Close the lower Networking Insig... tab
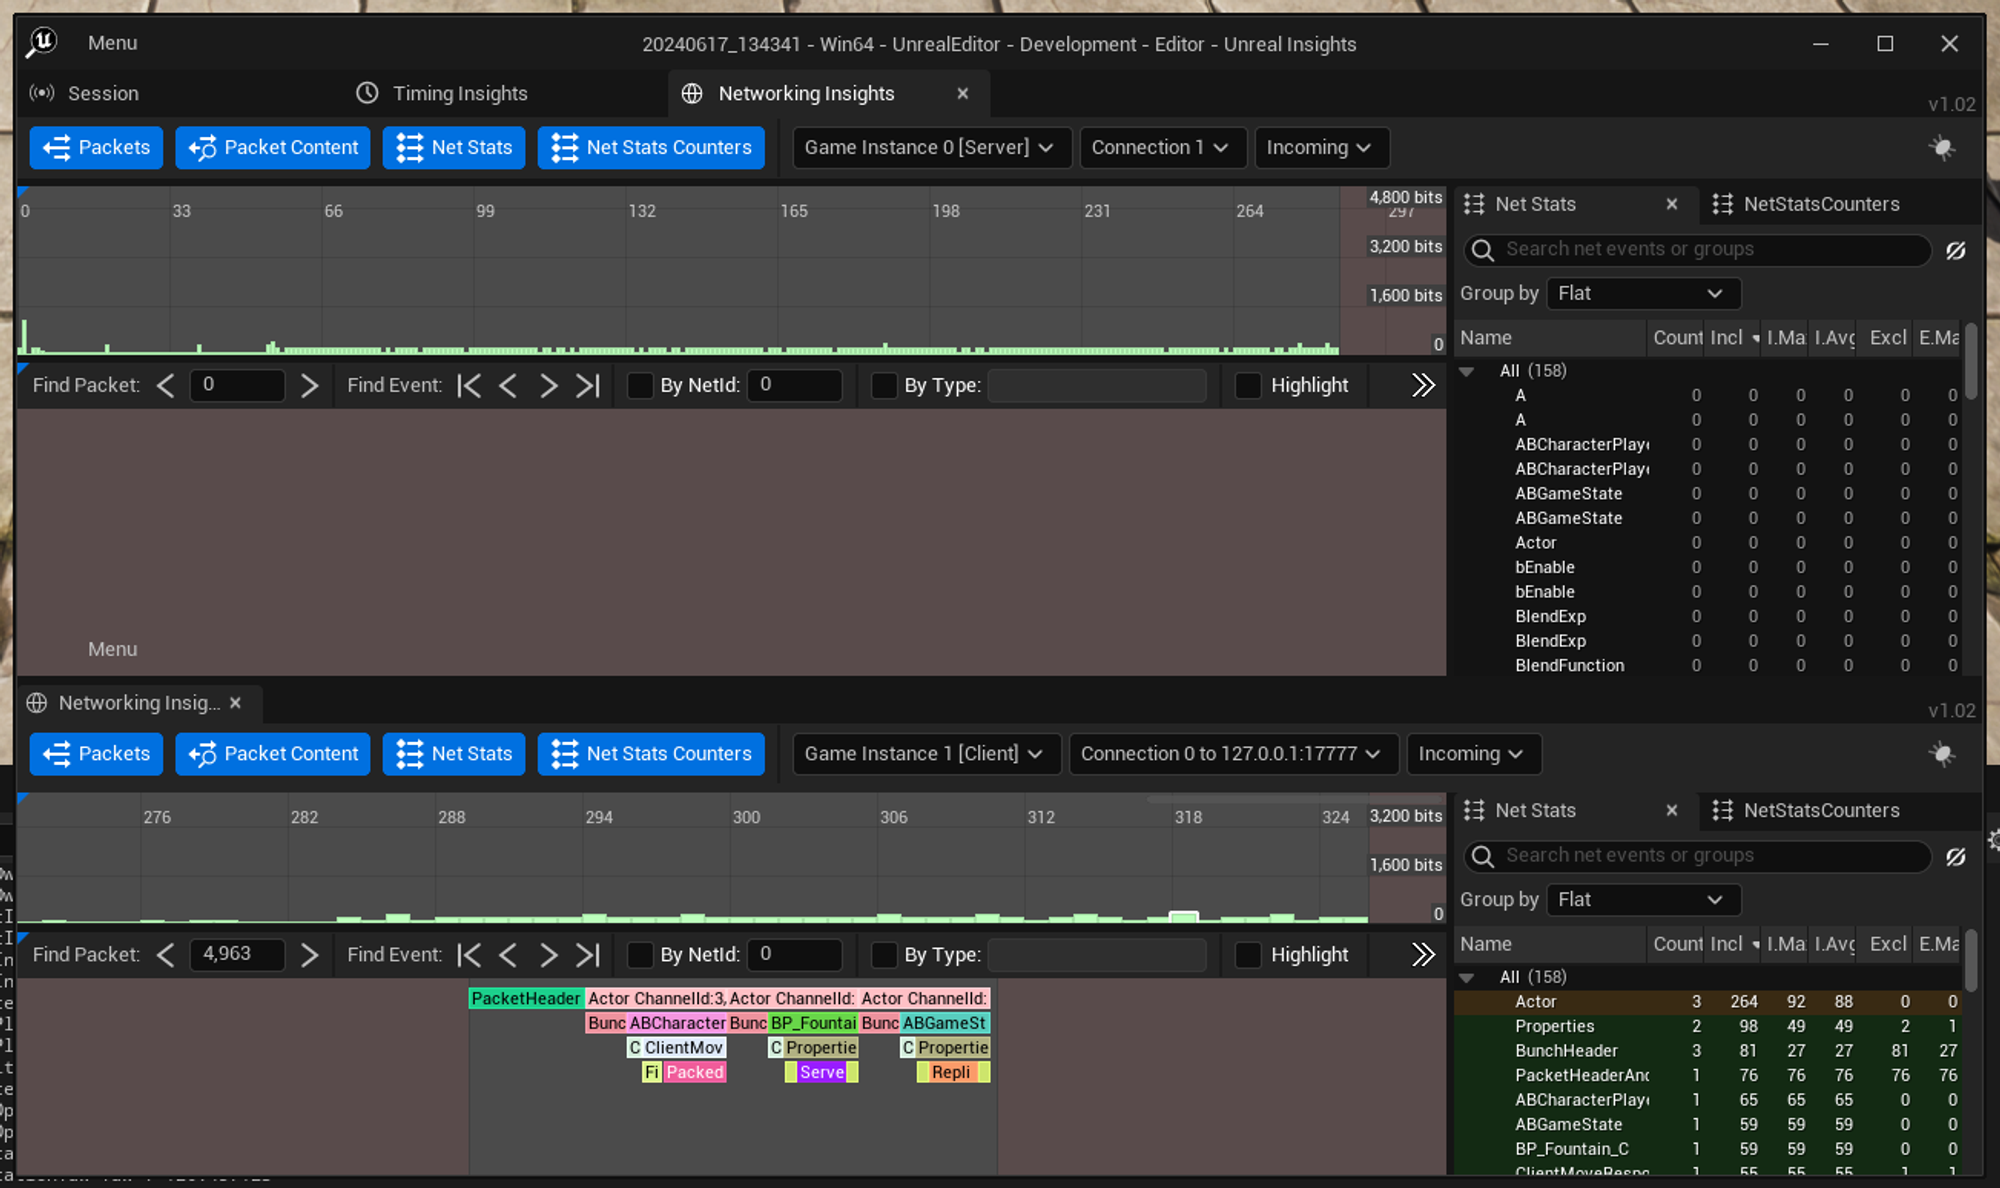The height and width of the screenshot is (1188, 2000). (235, 703)
